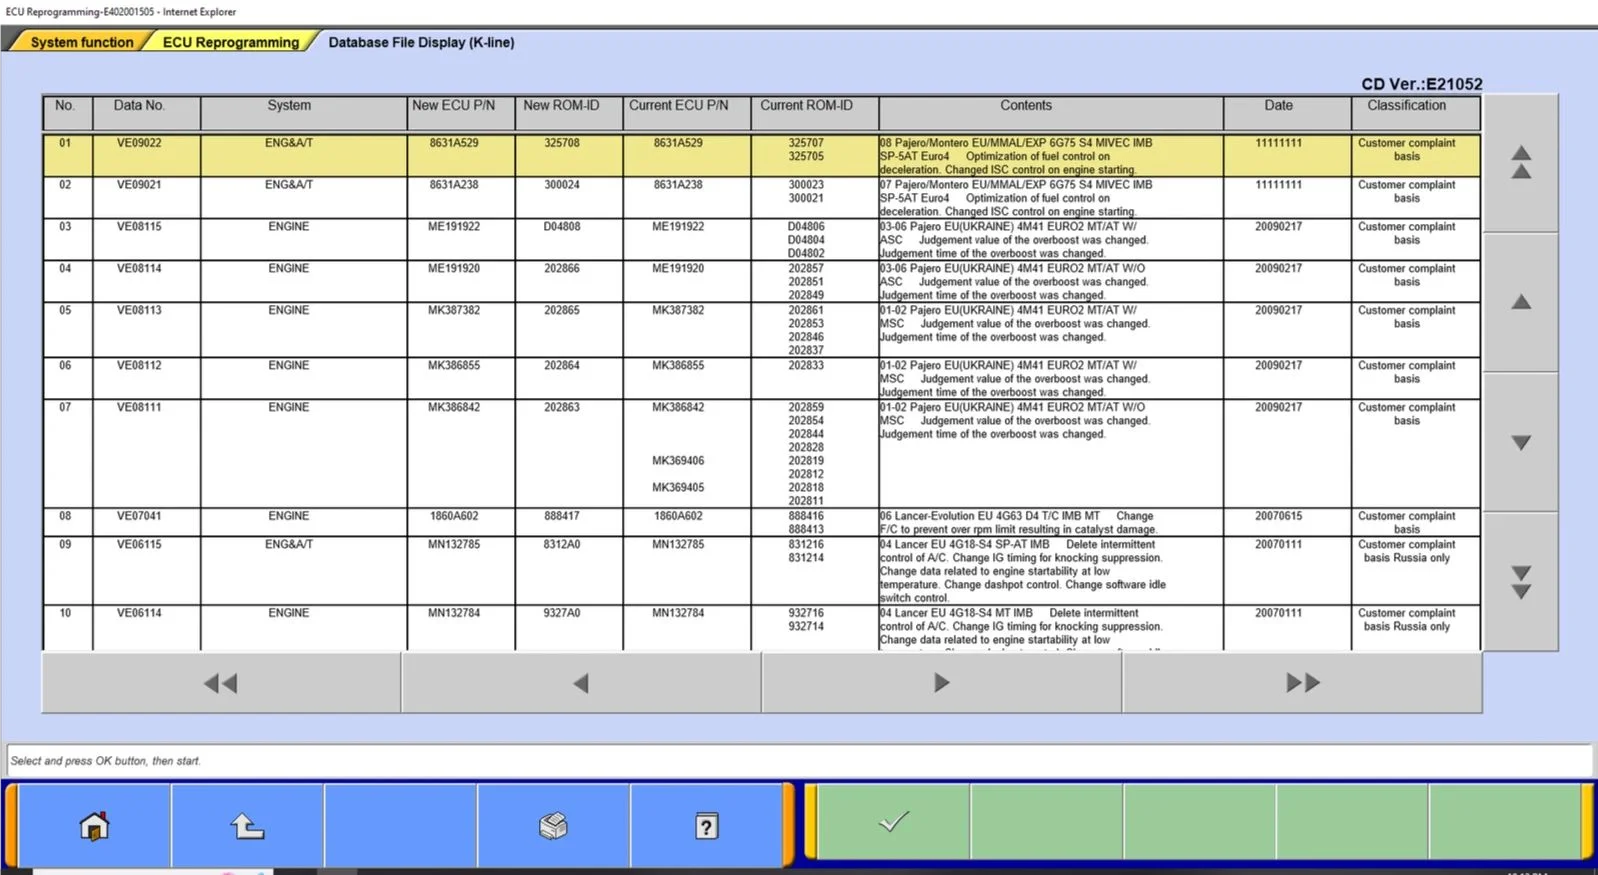Viewport: 1598px width, 875px height.
Task: Click new ROM-ID value 202863
Action: click(562, 408)
